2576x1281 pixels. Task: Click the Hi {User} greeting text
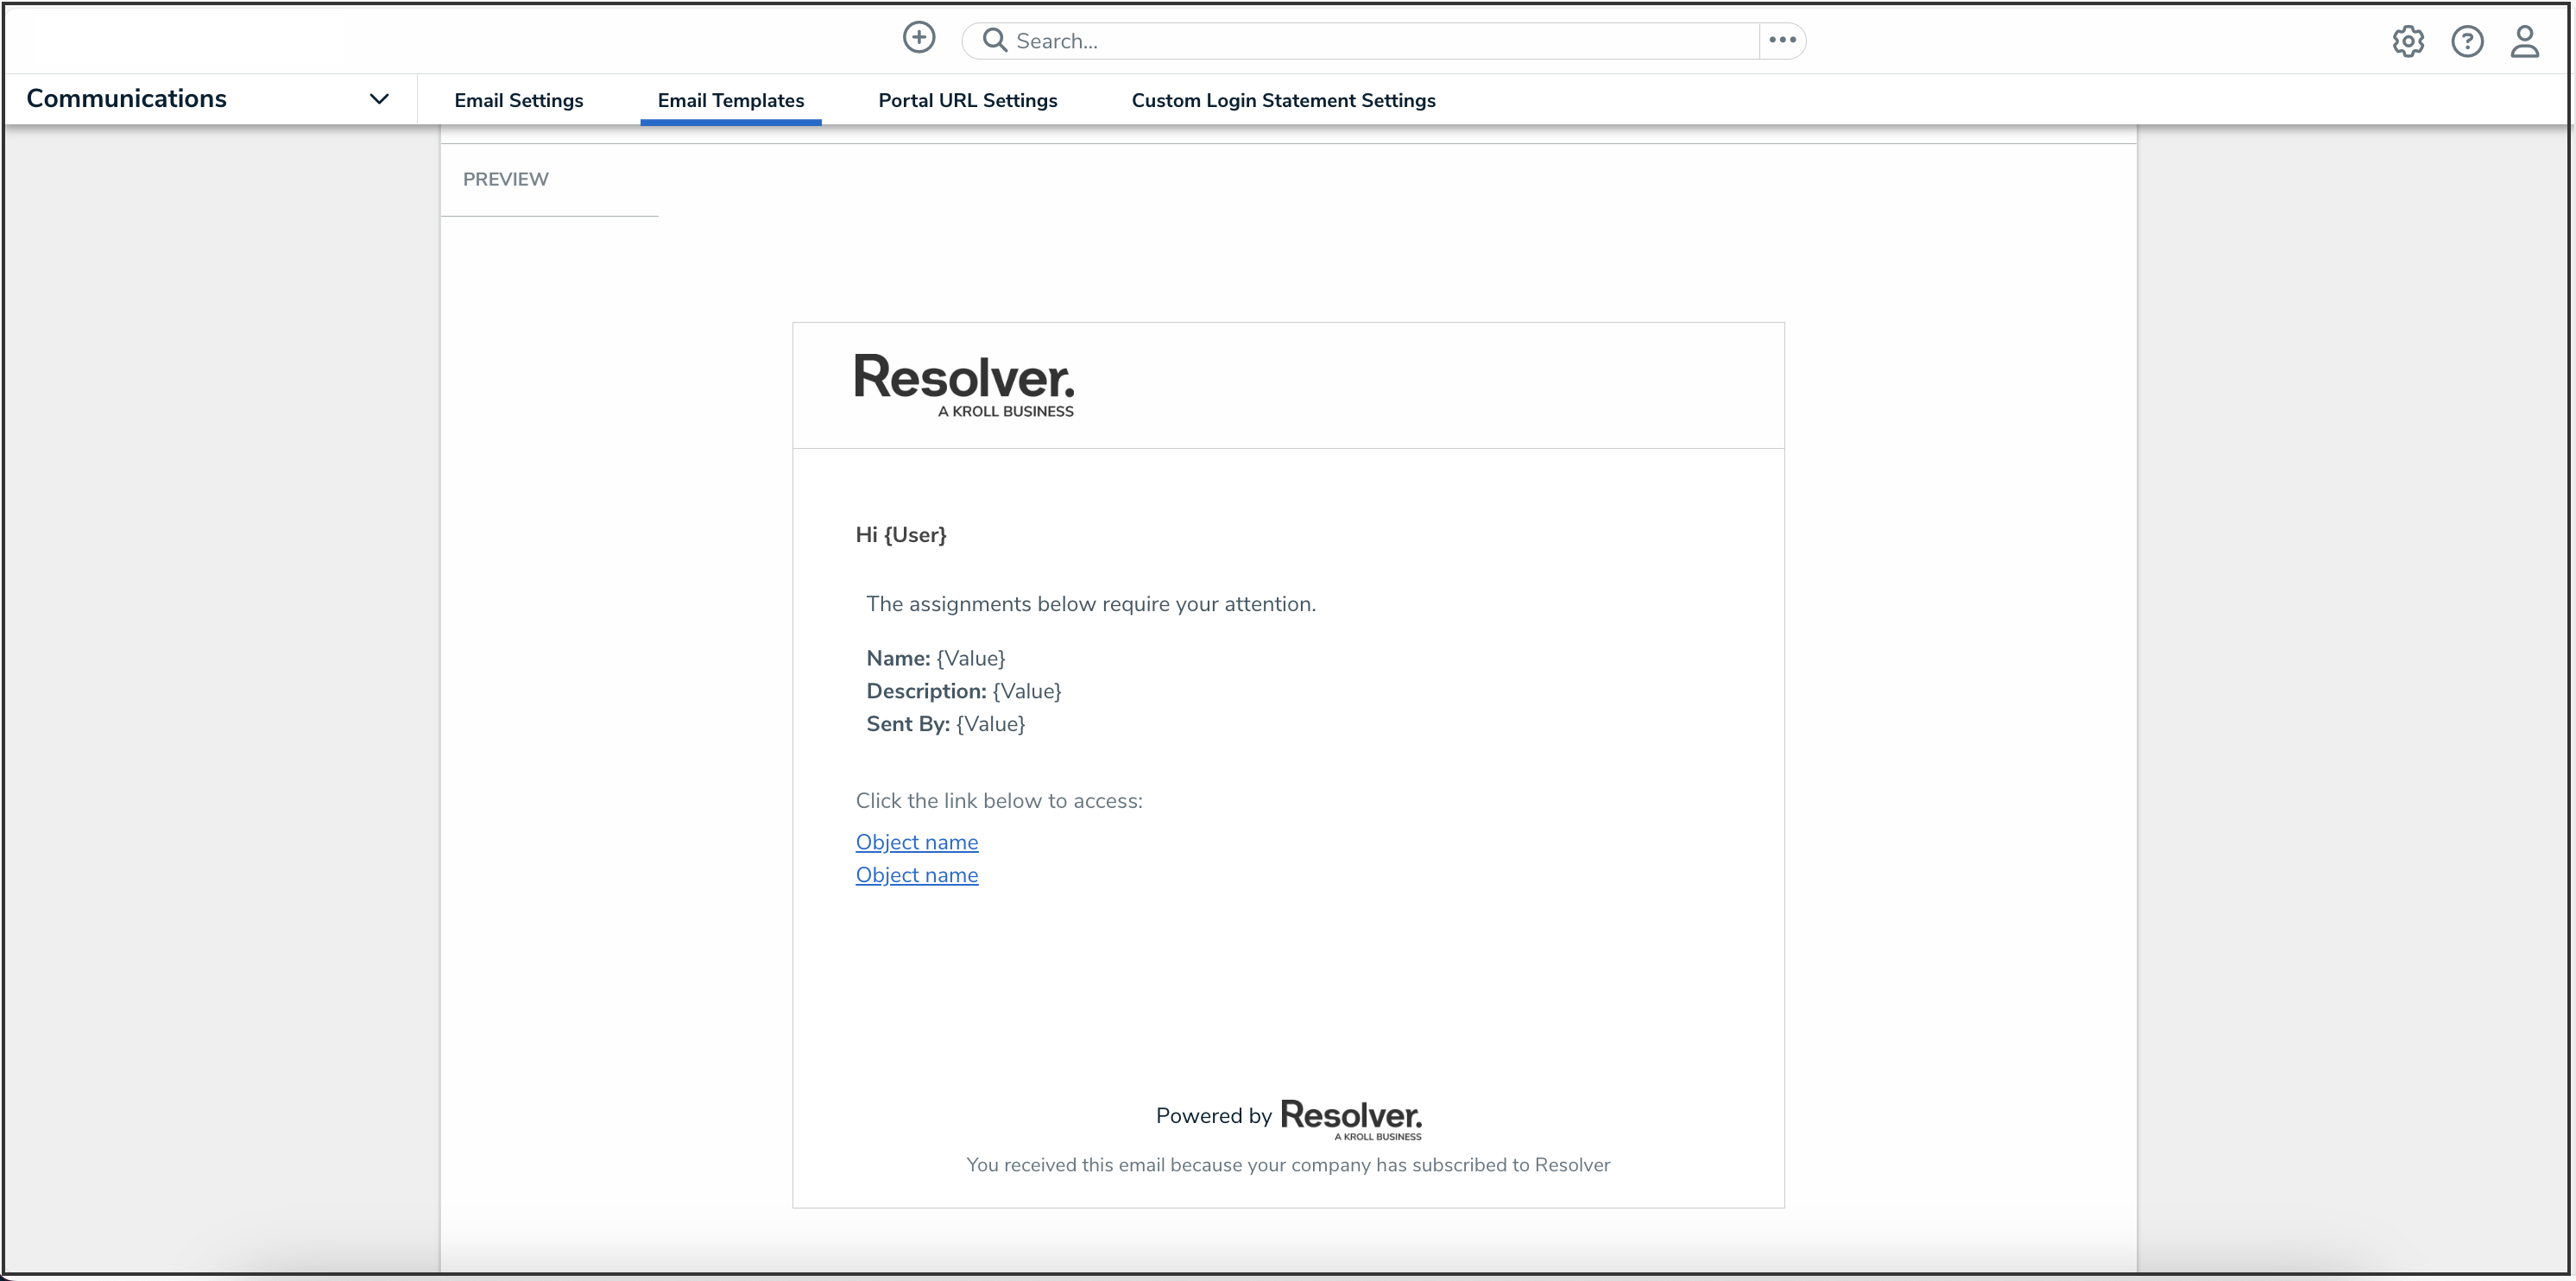coord(900,535)
